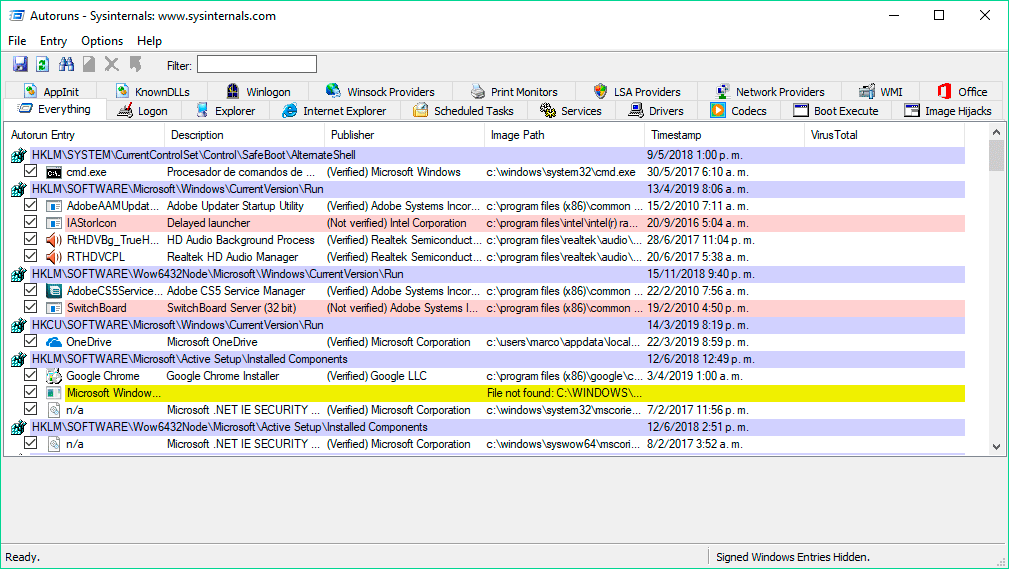Click the Find binoculars icon
Viewport: 1009px width, 569px height.
[x=66, y=64]
